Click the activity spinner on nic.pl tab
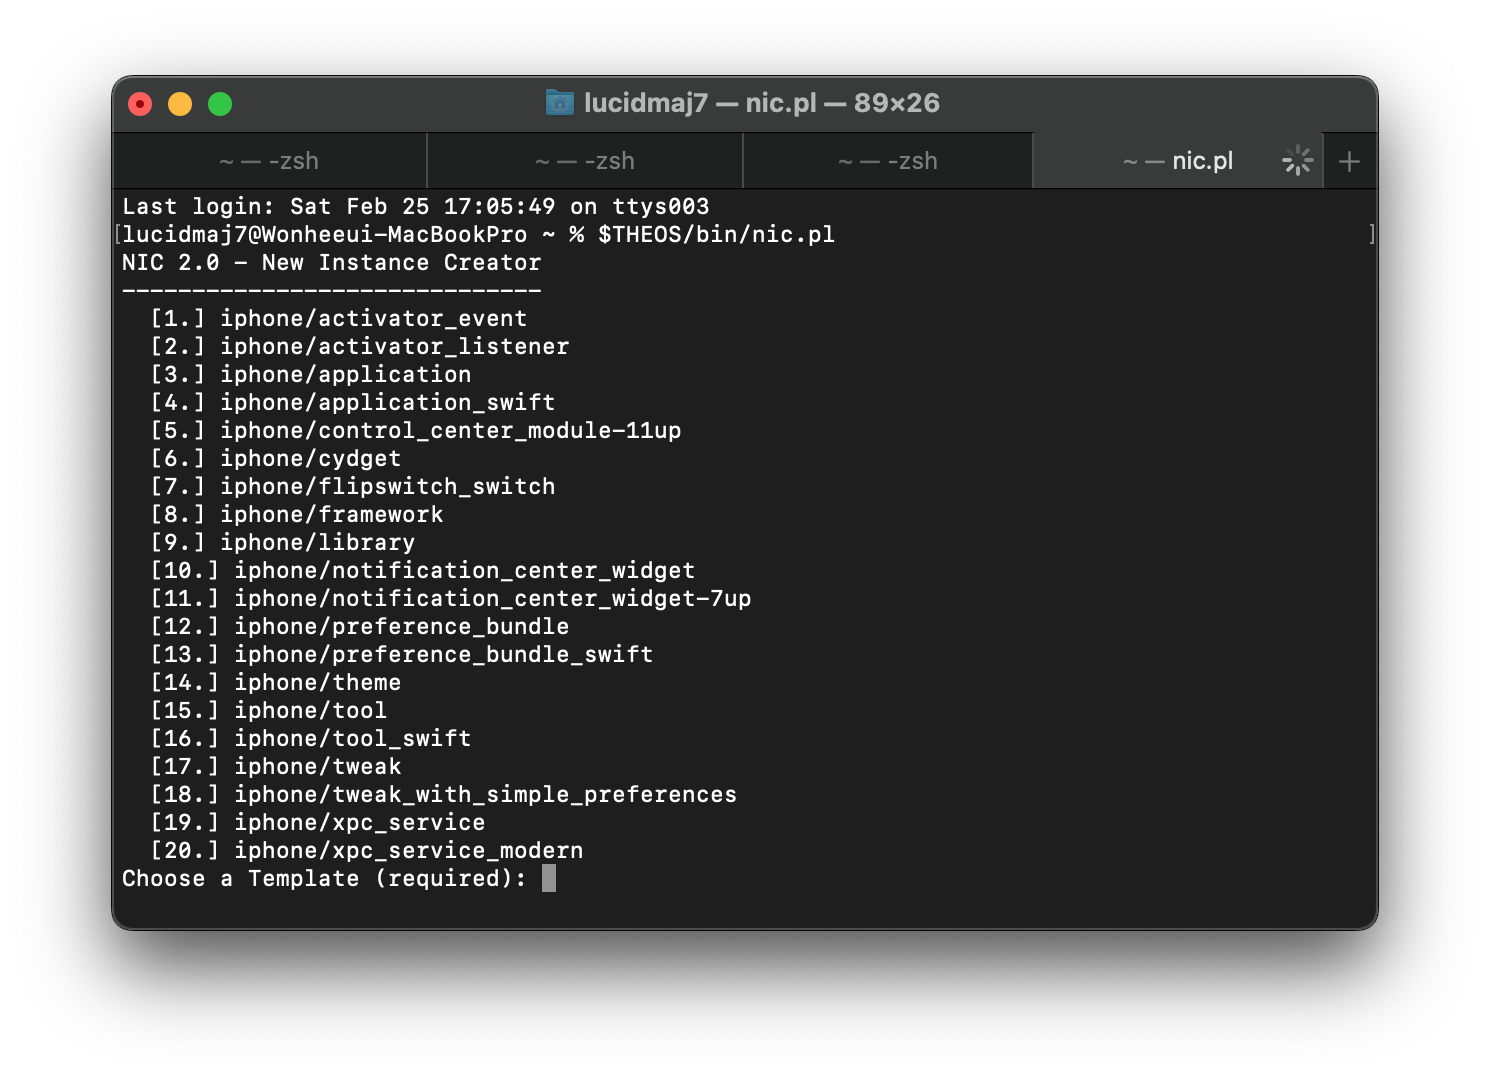This screenshot has width=1490, height=1078. pos(1297,160)
